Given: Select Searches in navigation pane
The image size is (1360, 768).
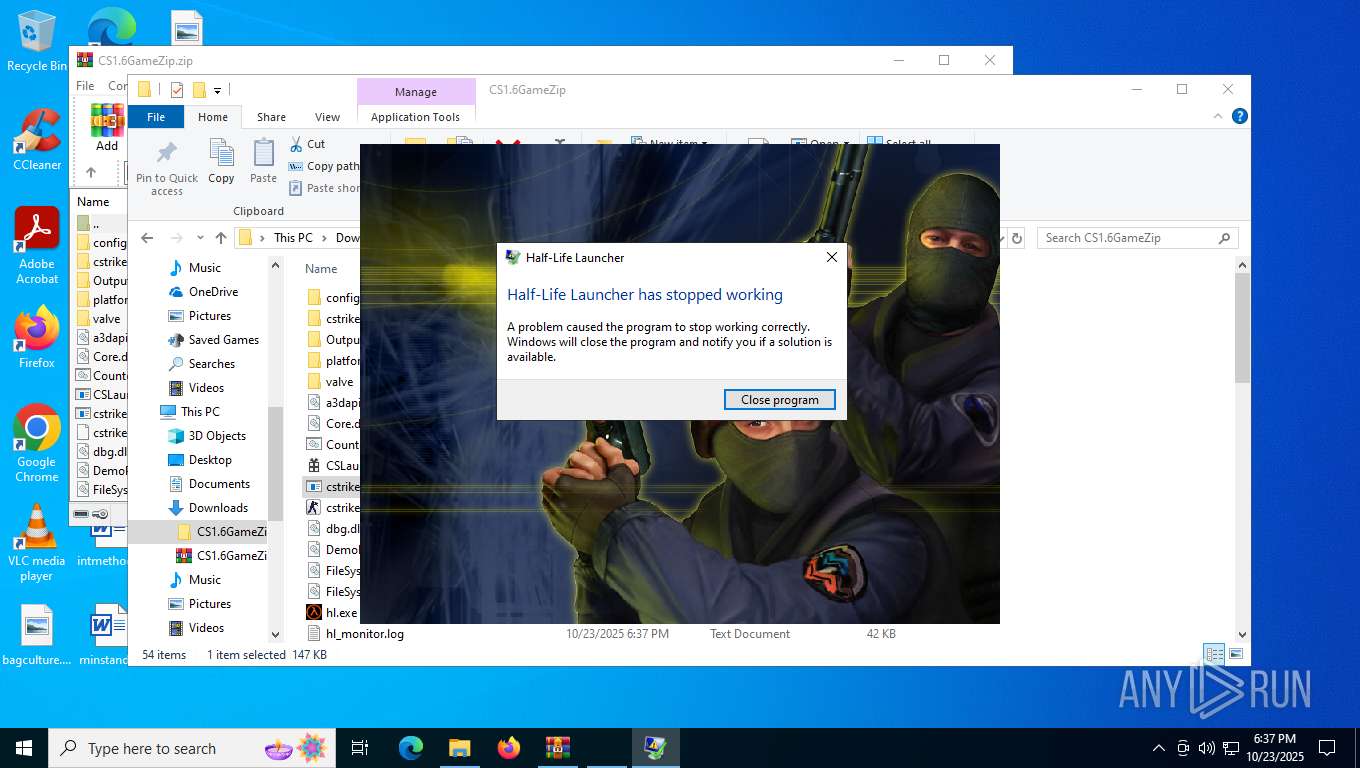Looking at the screenshot, I should pyautogui.click(x=211, y=364).
